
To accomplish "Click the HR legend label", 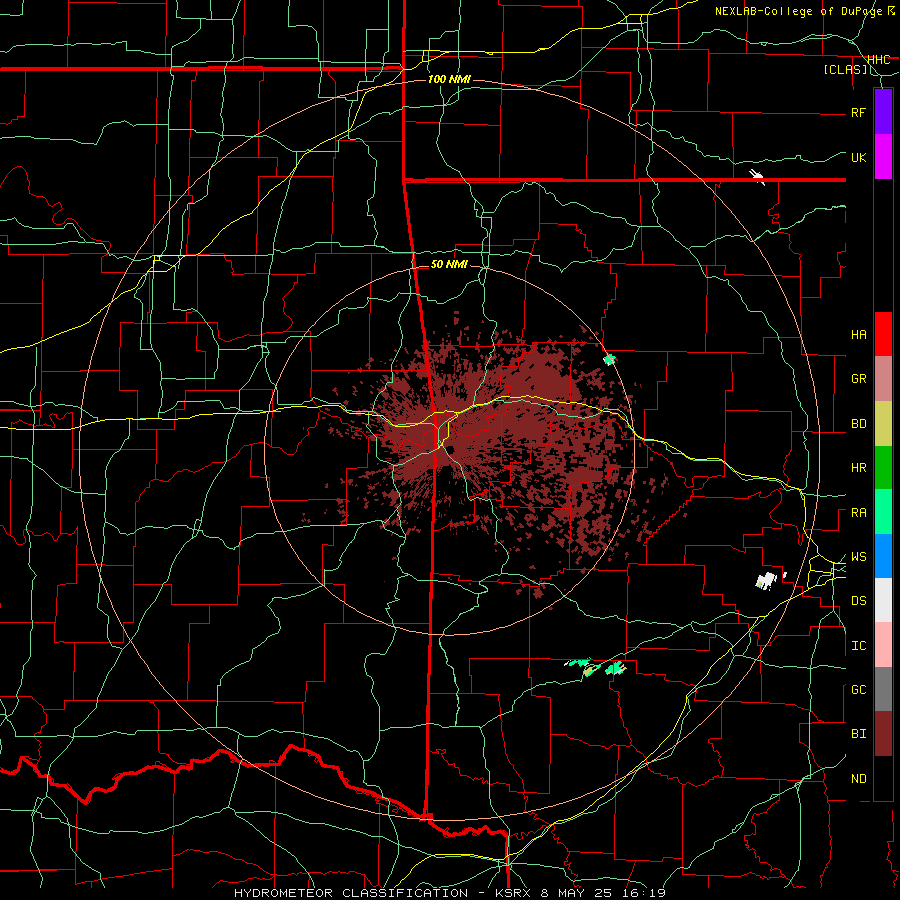I will coord(858,468).
